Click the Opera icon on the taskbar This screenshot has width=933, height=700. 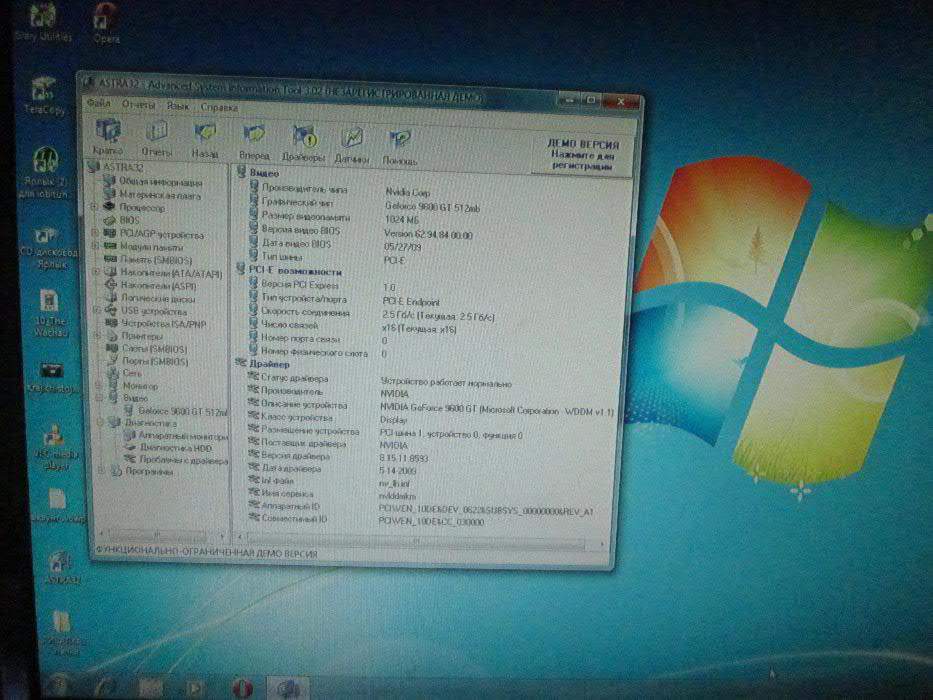(x=242, y=689)
